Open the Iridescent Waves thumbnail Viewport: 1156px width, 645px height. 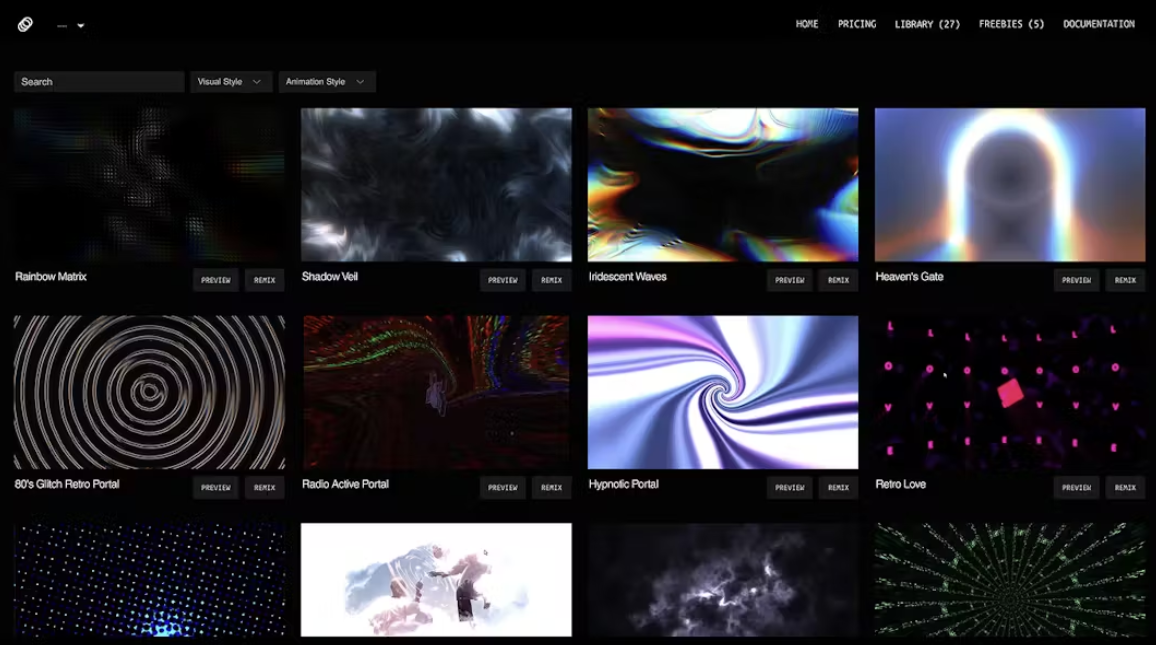(x=722, y=185)
